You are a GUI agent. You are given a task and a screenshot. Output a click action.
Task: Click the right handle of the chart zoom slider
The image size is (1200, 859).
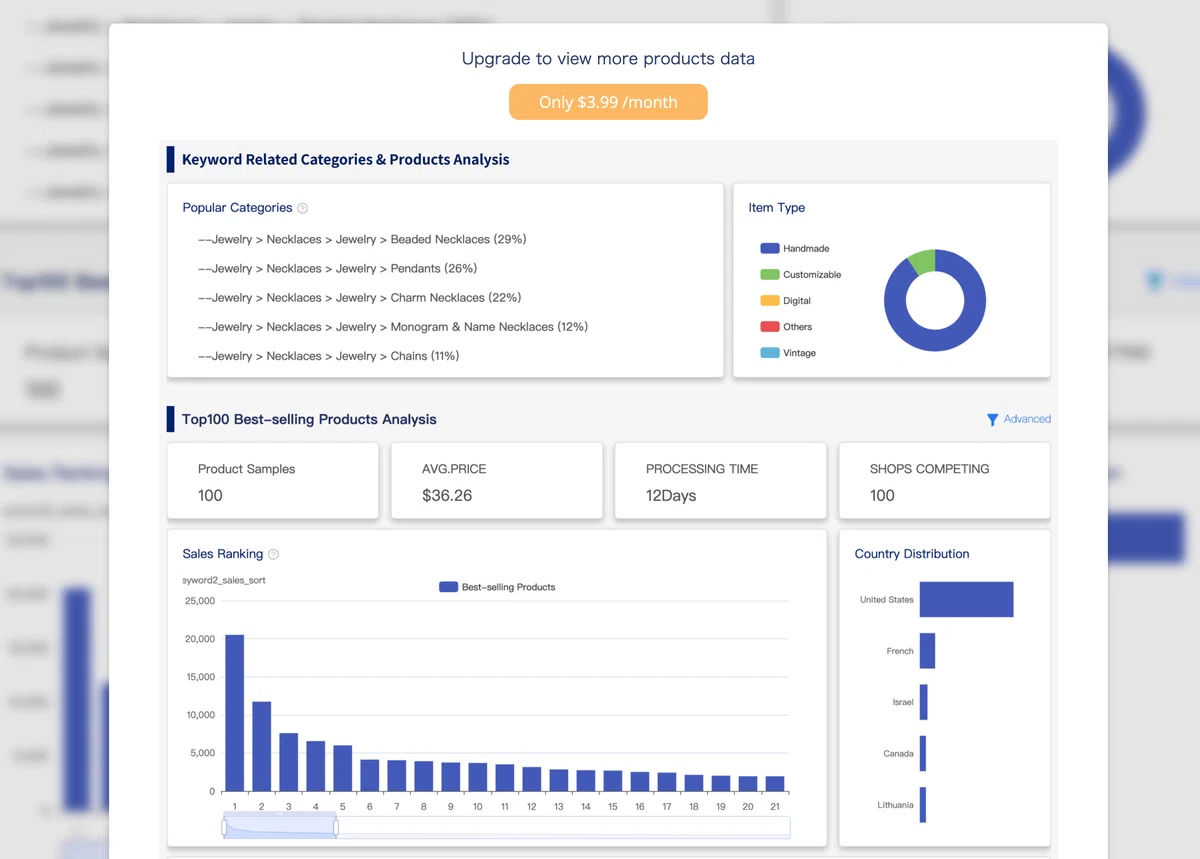point(336,827)
